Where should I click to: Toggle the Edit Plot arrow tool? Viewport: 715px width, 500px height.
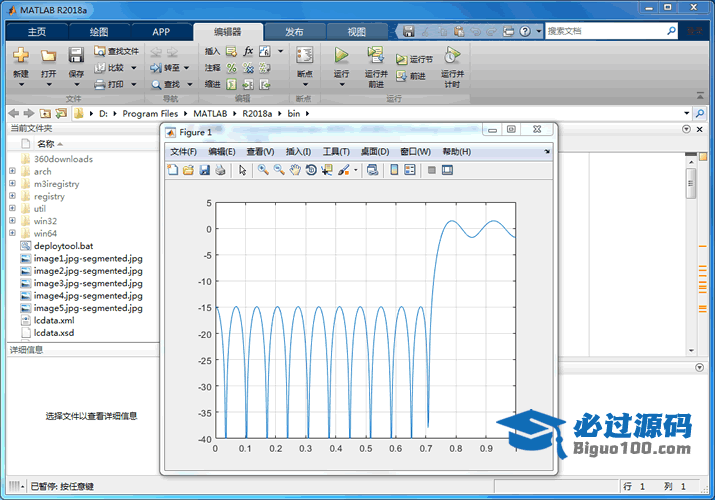(x=242, y=170)
